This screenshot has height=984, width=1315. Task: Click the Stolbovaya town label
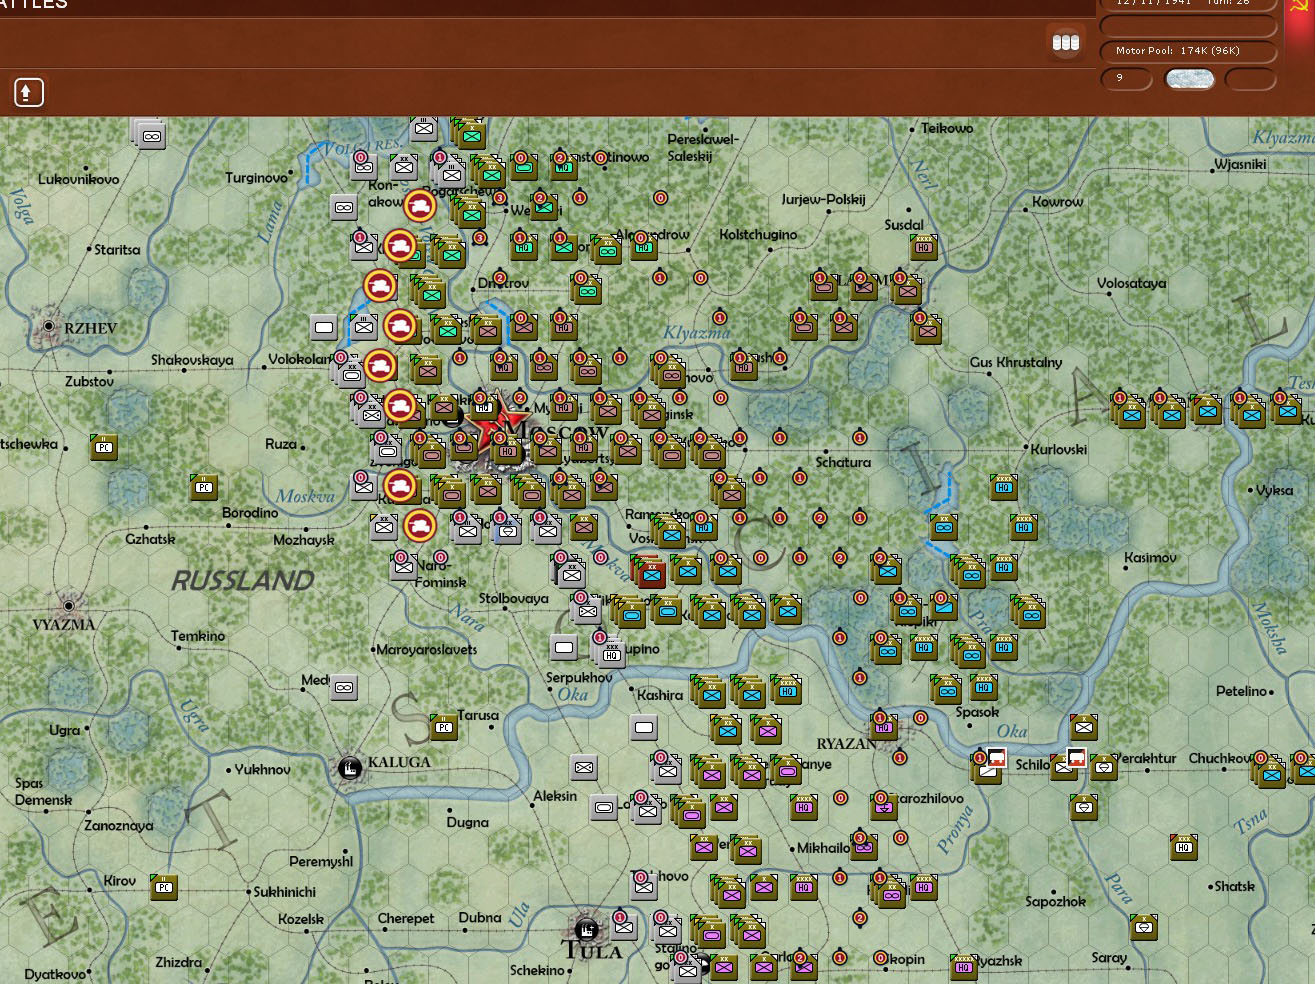(x=514, y=599)
